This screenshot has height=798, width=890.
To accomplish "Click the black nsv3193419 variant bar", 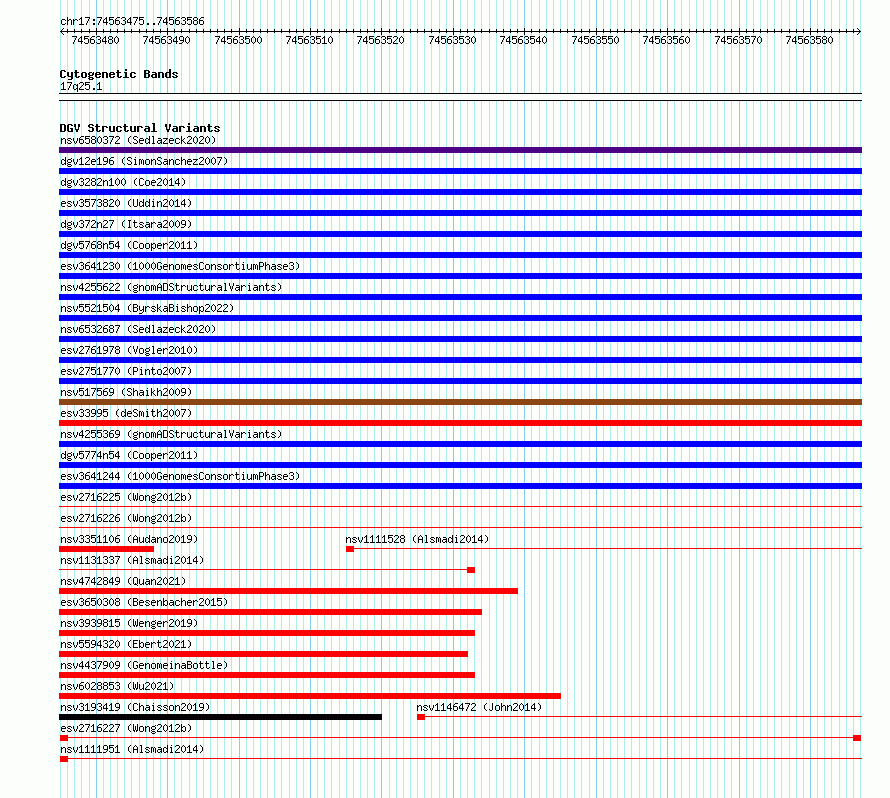I will point(220,717).
